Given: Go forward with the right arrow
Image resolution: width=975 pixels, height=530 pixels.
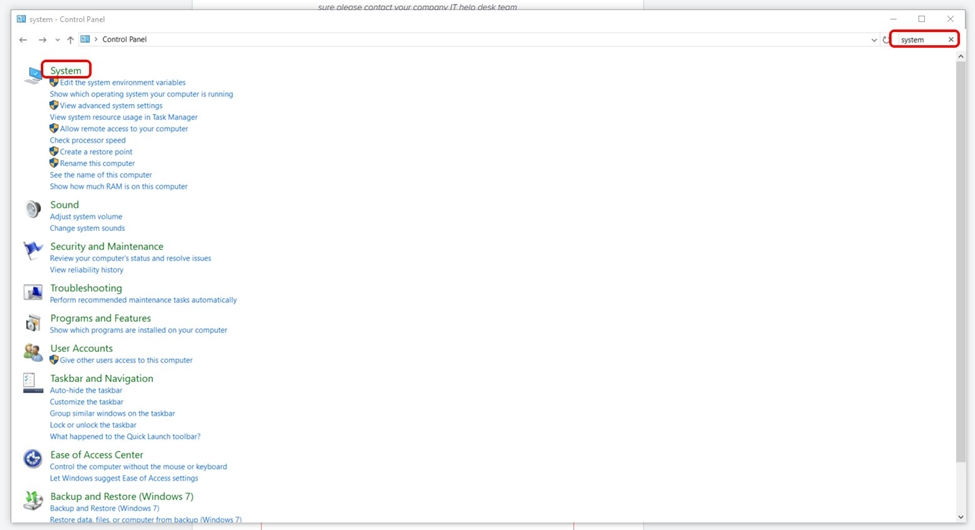Looking at the screenshot, I should (x=42, y=40).
